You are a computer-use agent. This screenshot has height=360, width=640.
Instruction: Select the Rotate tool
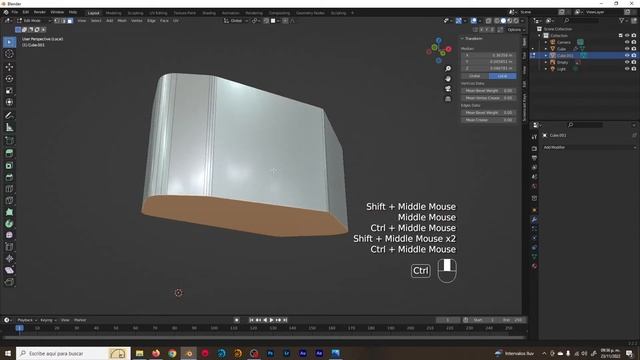pos(9,78)
